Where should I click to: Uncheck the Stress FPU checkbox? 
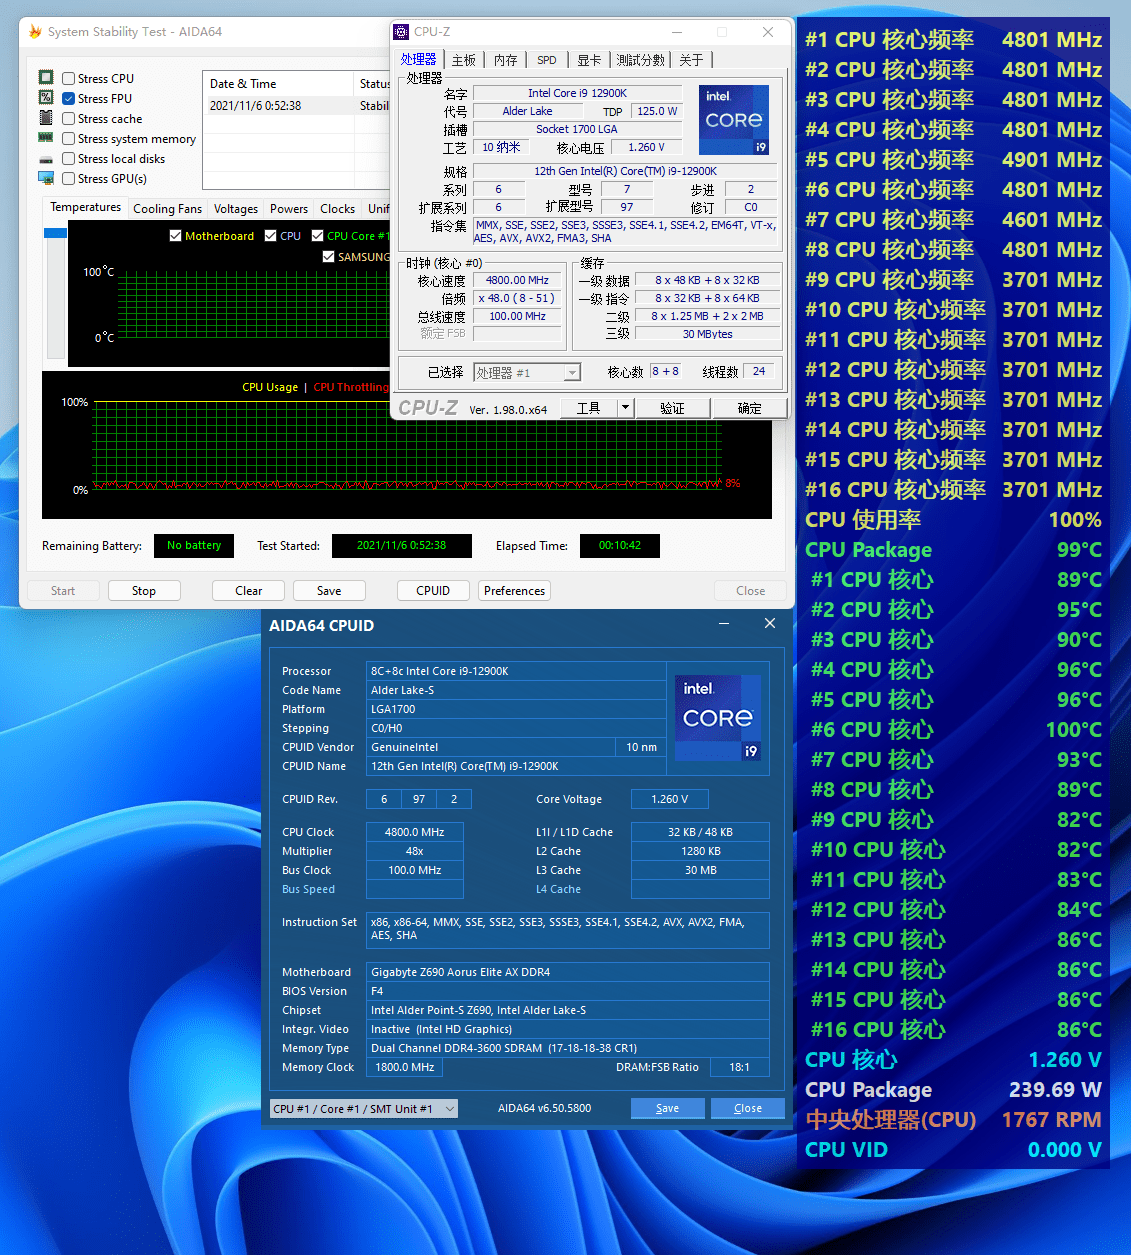69,98
